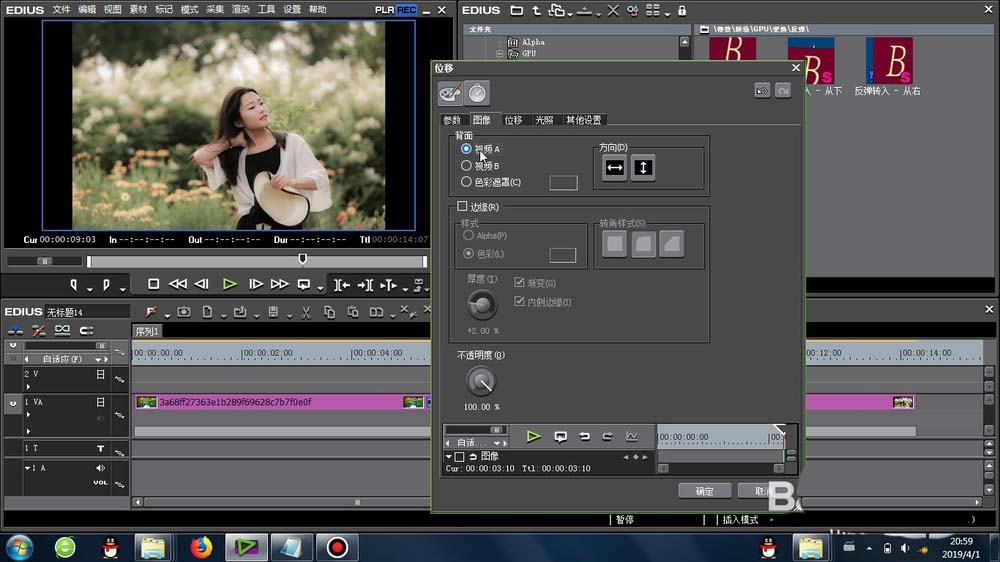This screenshot has height=562, width=1000.
Task: Select vertical direction arrow button
Action: coord(643,168)
